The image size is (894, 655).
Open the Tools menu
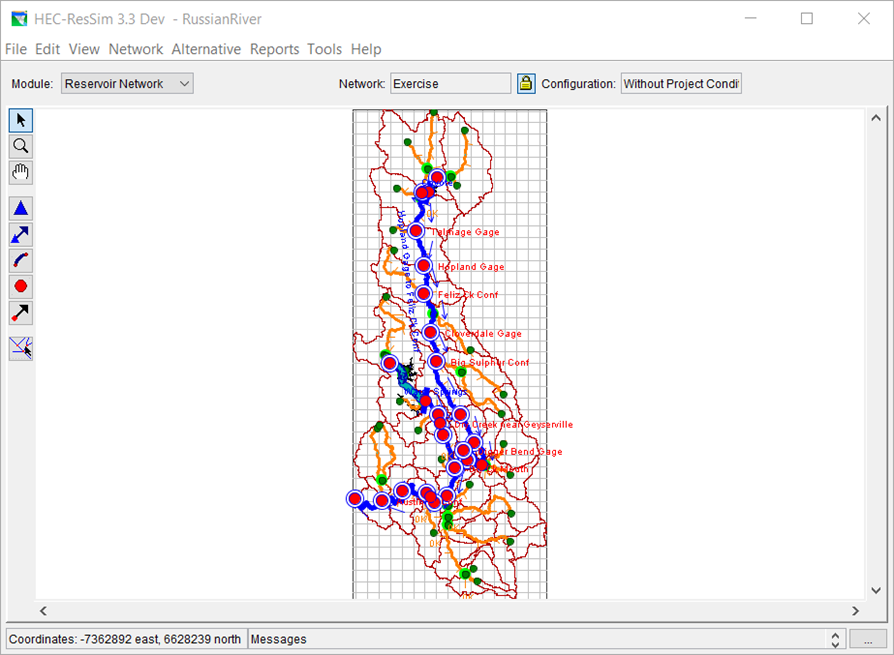[324, 49]
